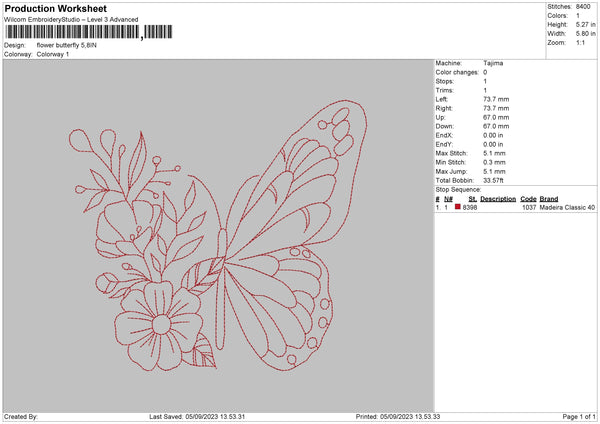600x424 pixels.
Task: Click the Created By label
Action: [x=21, y=417]
